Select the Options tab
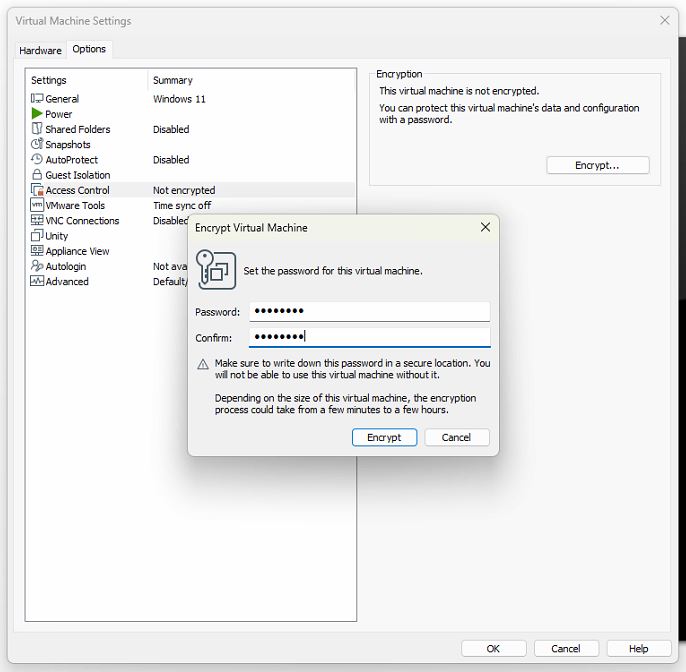This screenshot has width=686, height=672. click(89, 49)
